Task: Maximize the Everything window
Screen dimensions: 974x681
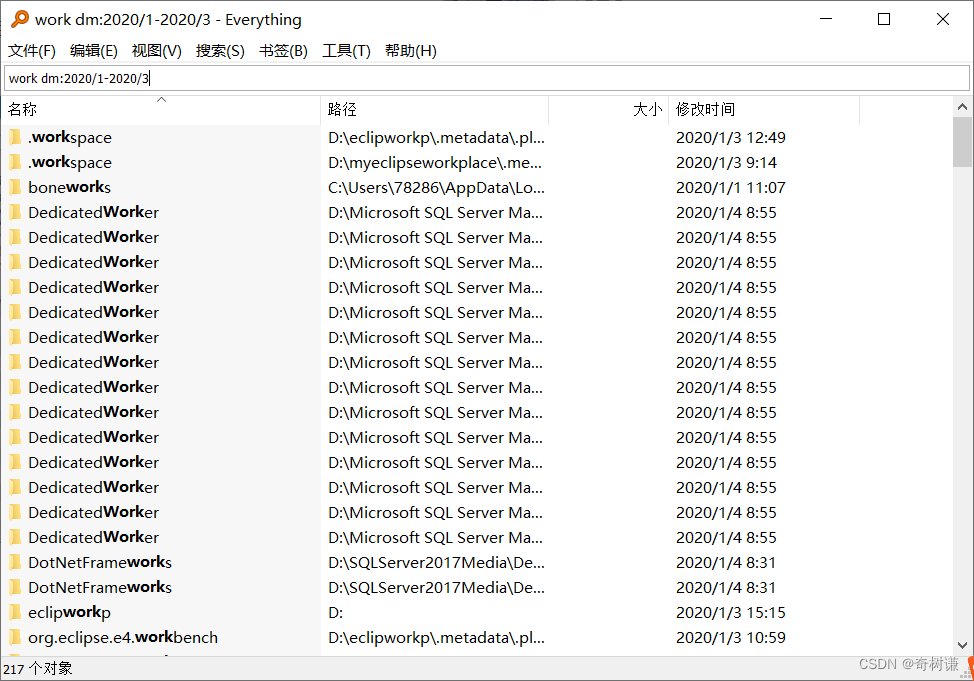Action: pos(884,19)
